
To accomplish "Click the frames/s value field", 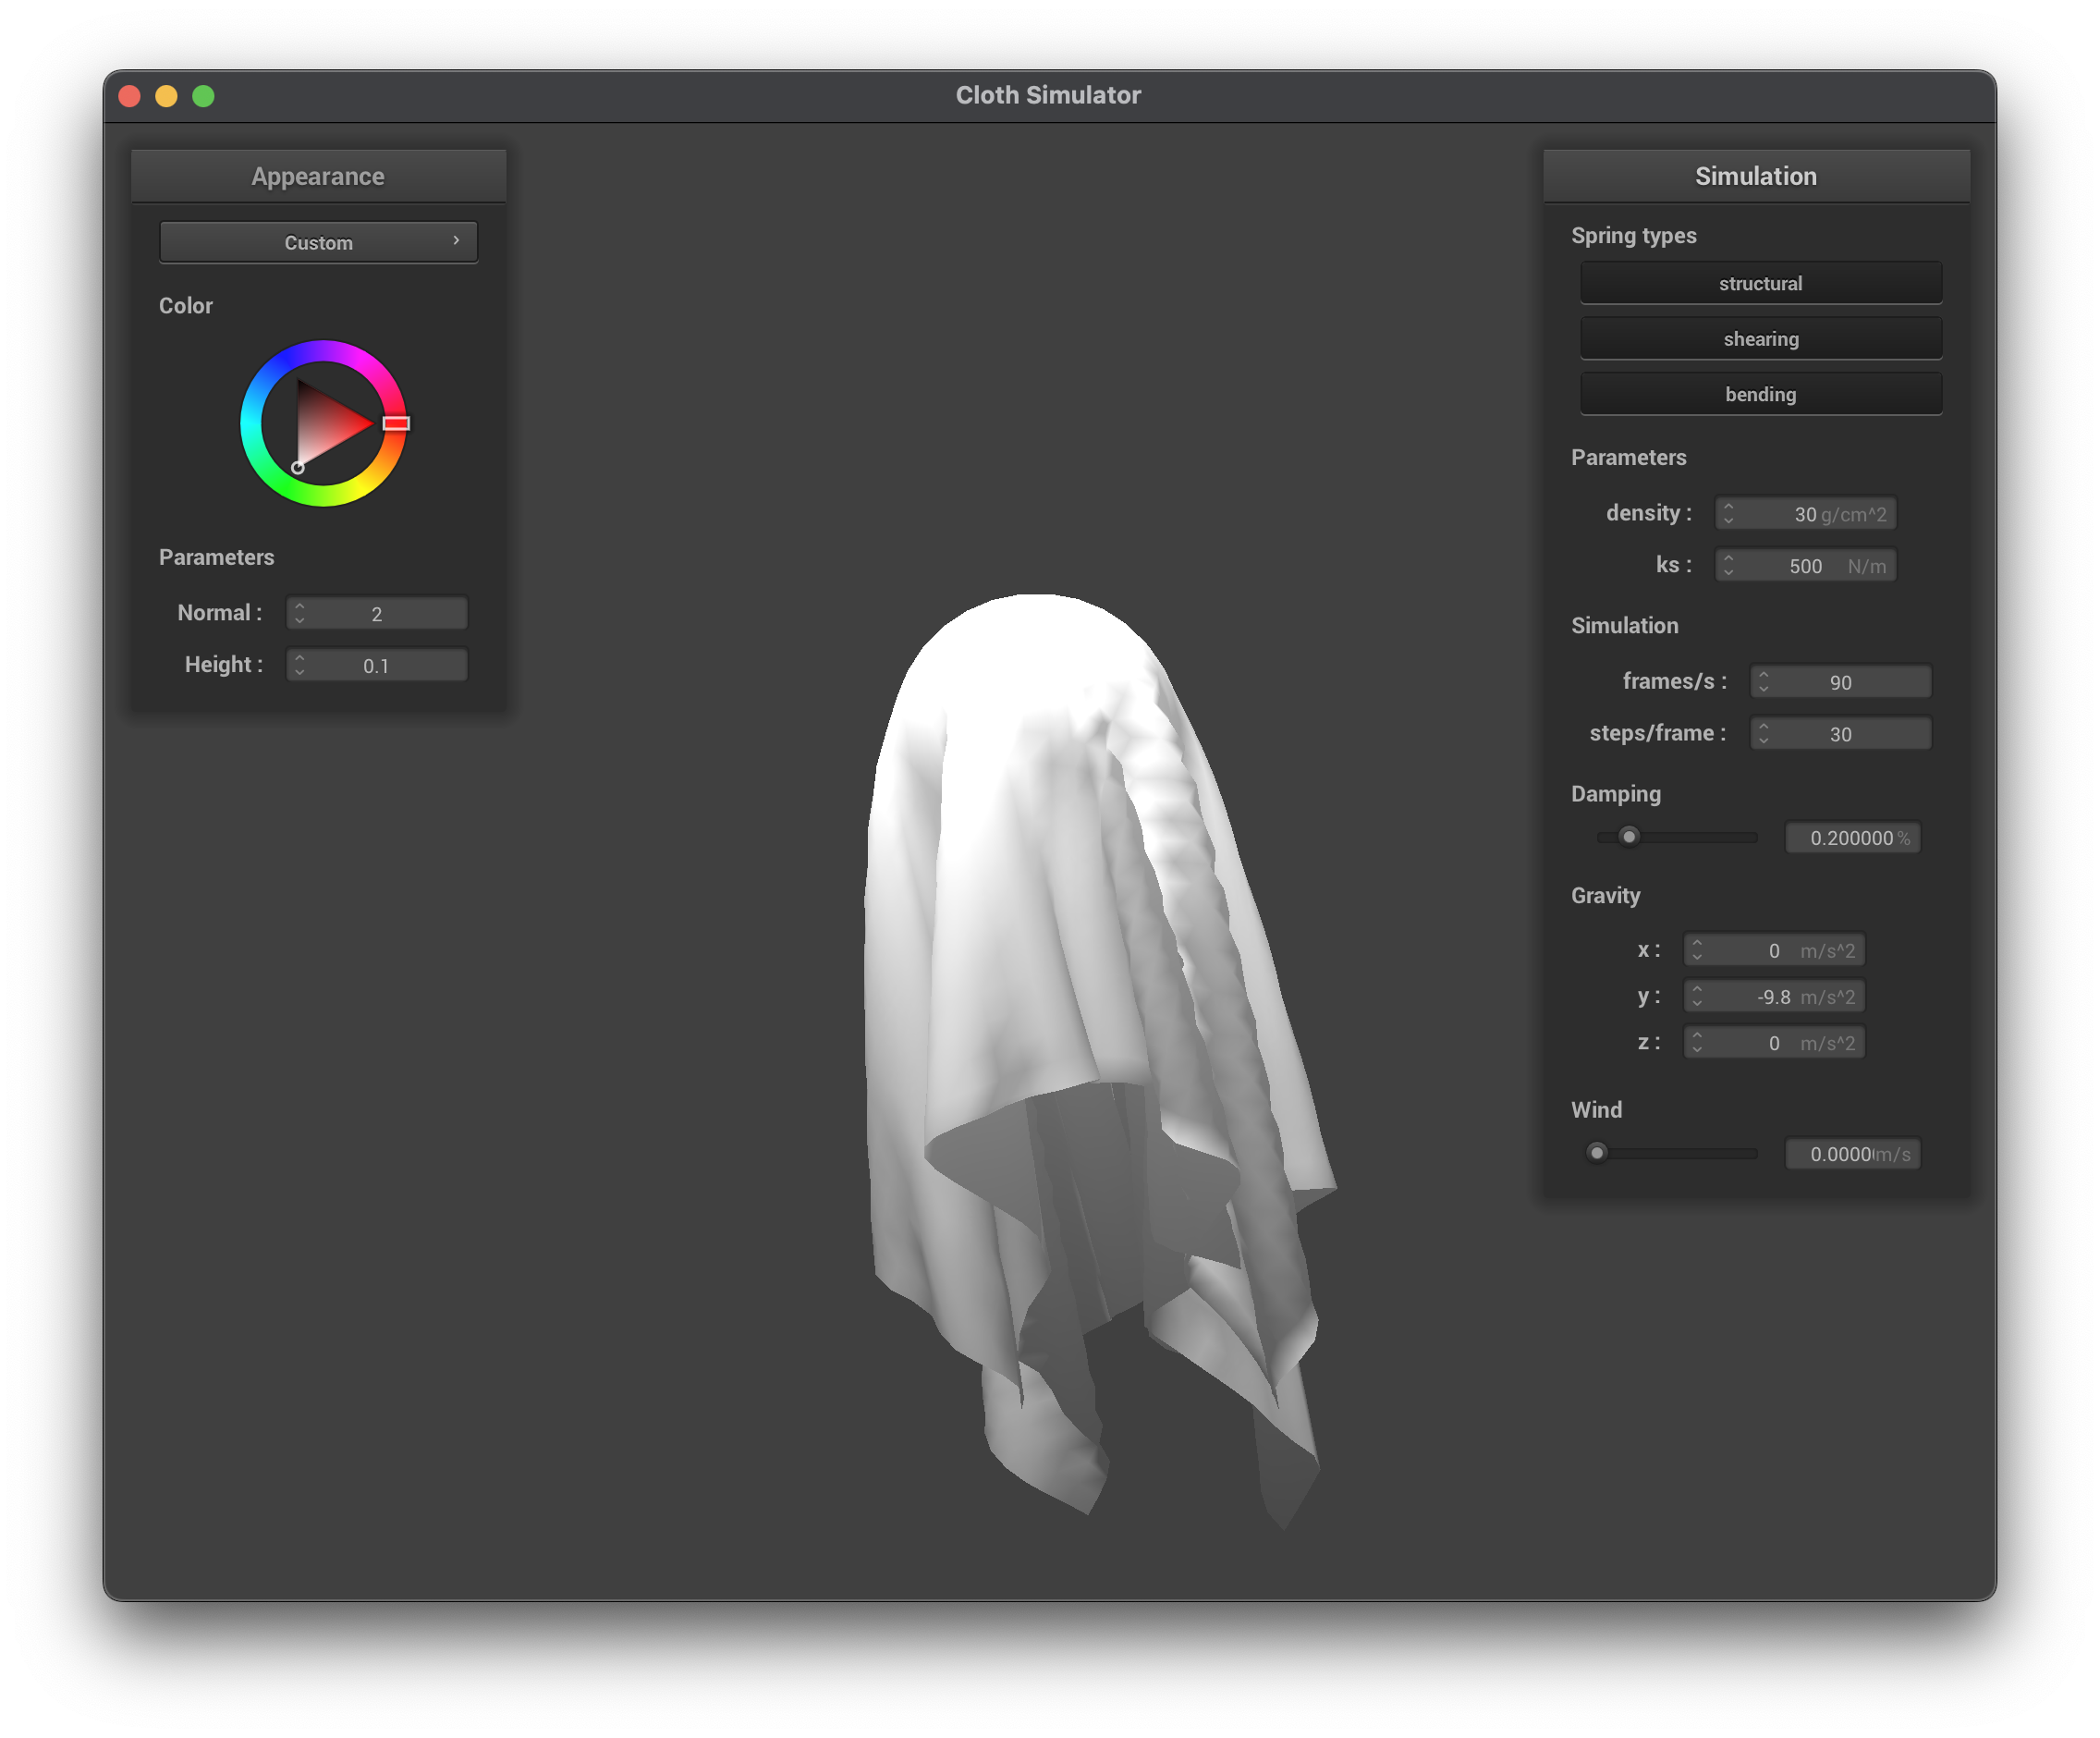I will coord(1840,682).
